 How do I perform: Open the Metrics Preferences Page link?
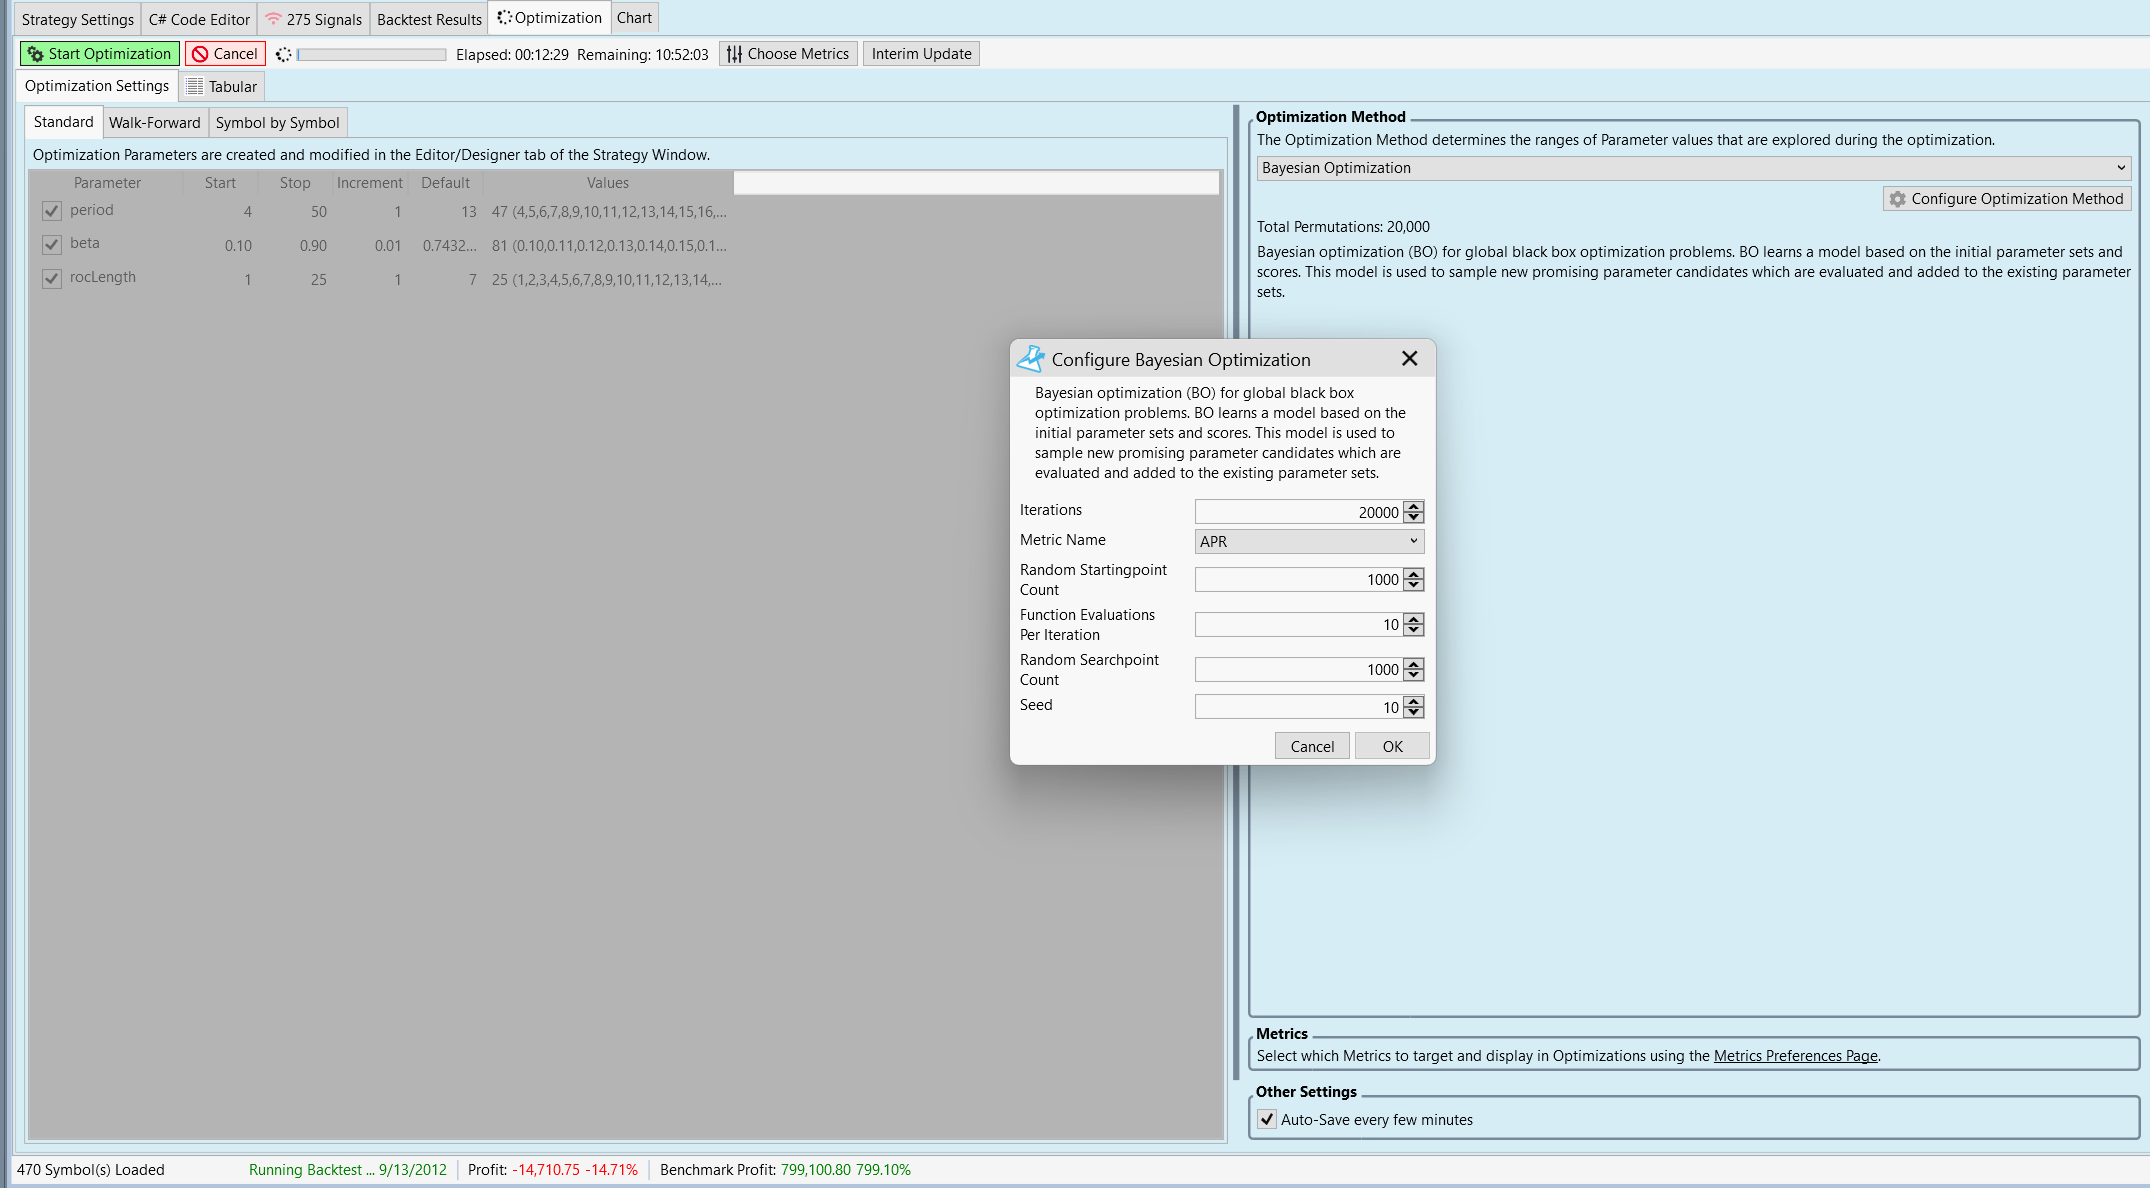[x=1795, y=1056]
